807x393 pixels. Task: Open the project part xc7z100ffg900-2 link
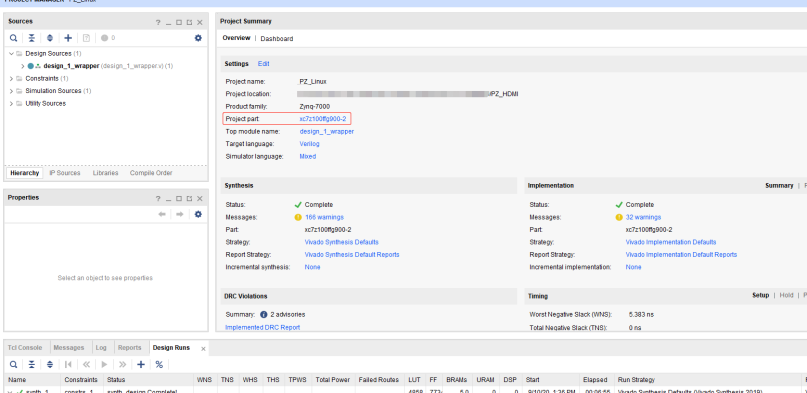323,119
